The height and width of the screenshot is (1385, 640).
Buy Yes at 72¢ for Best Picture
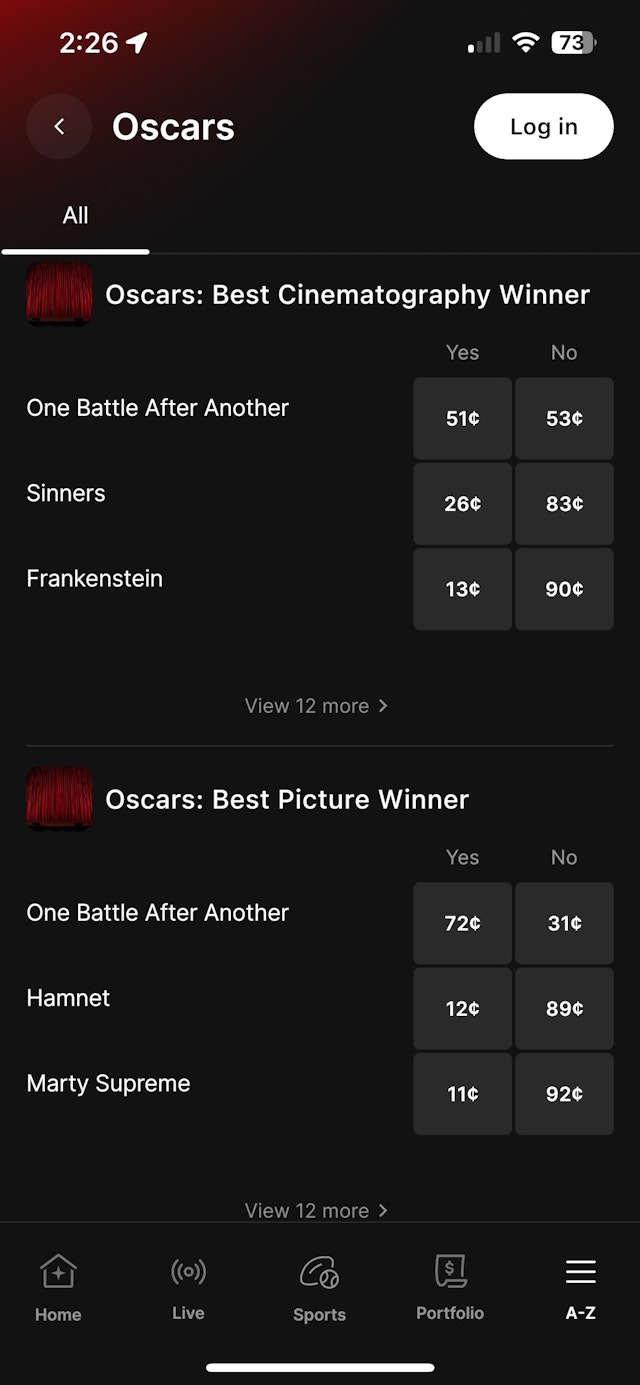click(x=462, y=923)
